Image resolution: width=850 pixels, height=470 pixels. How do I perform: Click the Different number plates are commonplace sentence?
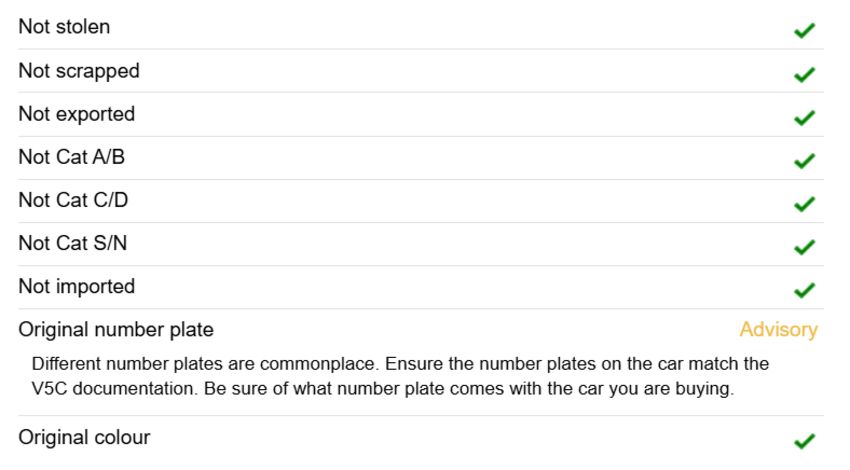tap(206, 364)
